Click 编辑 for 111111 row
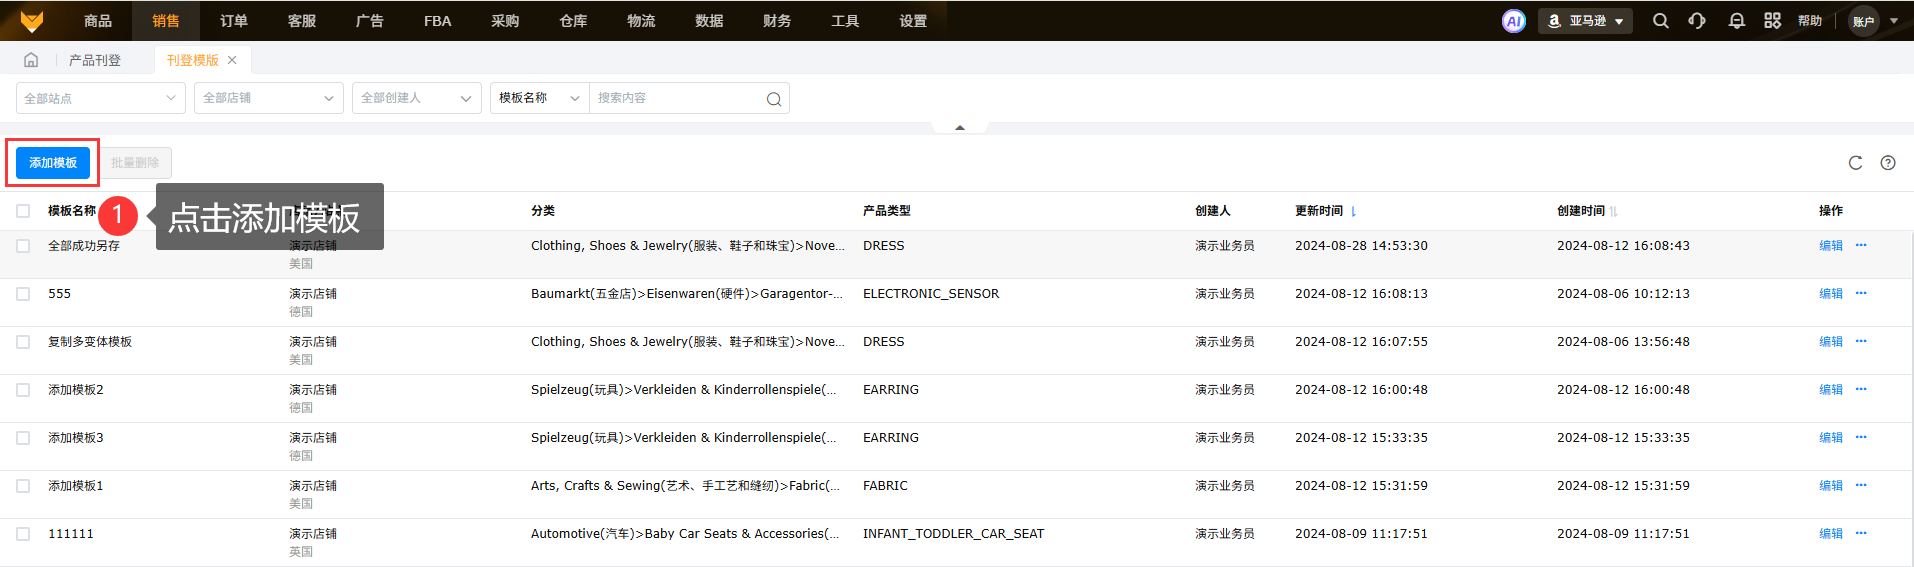The height and width of the screenshot is (567, 1914). (1830, 534)
